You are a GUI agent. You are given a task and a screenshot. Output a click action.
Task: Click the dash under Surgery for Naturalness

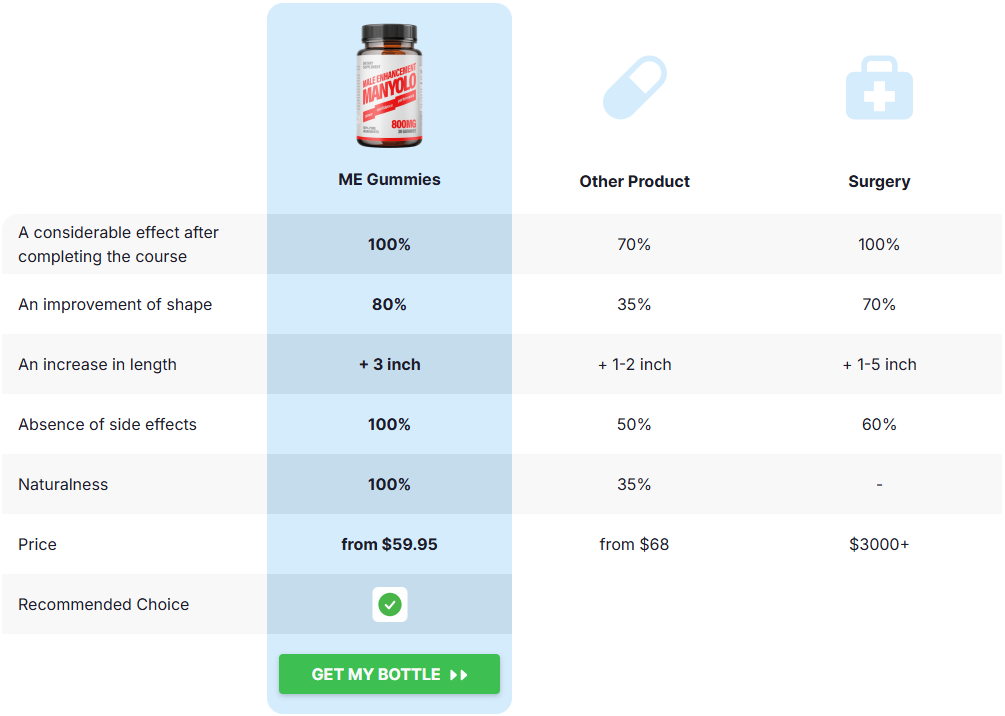point(878,484)
